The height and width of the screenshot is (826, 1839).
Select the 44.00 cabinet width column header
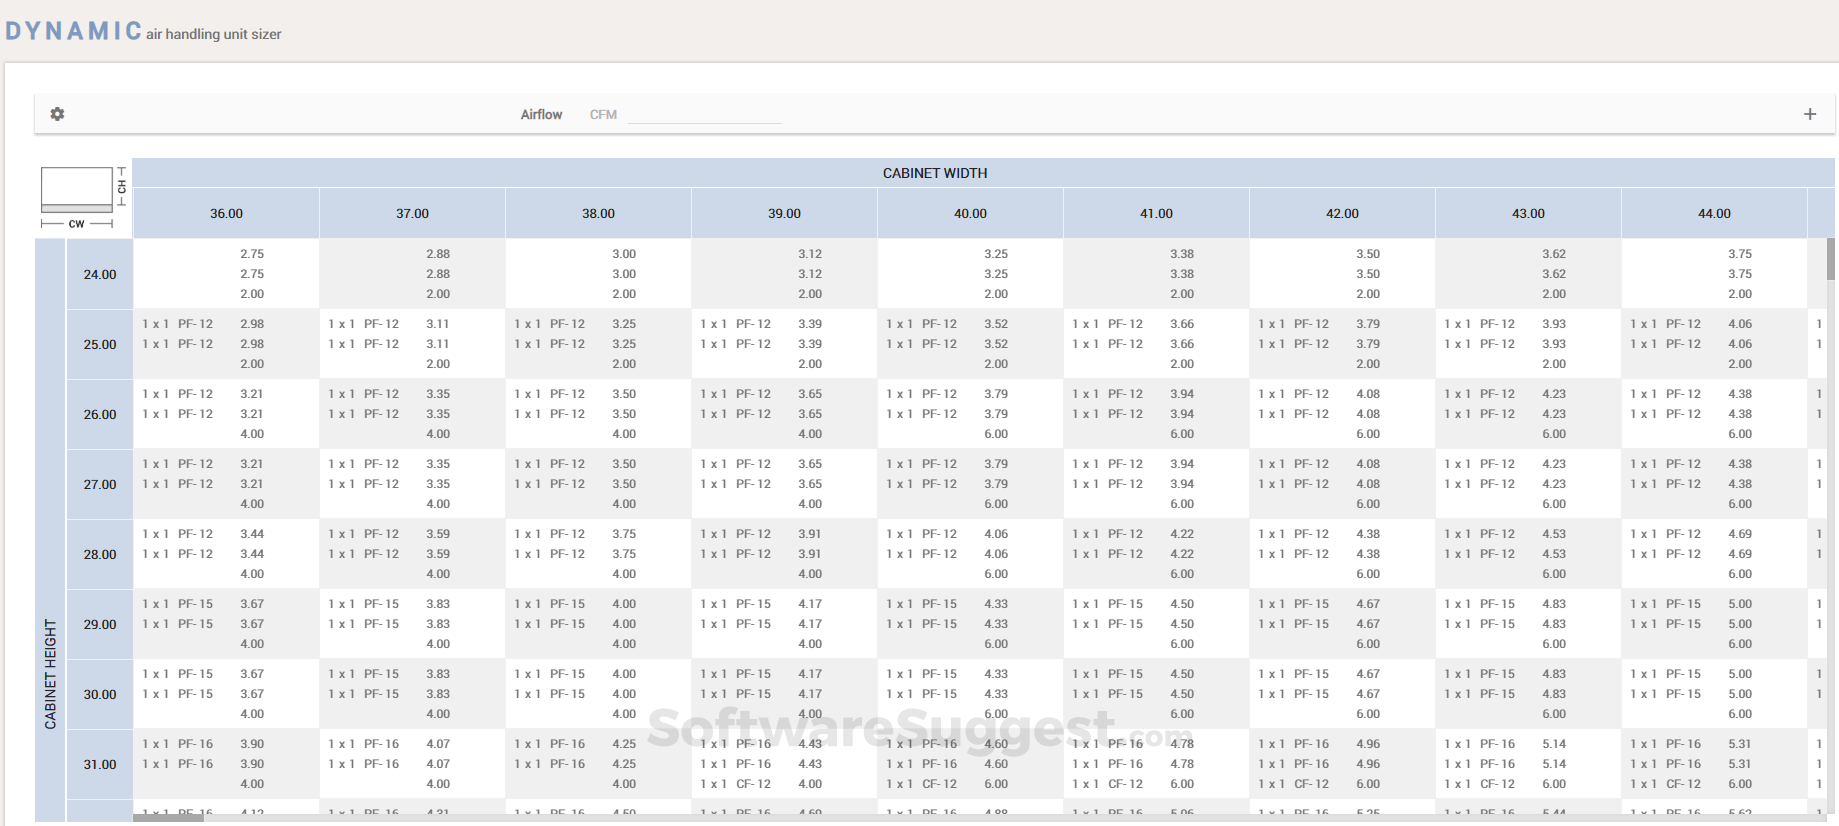(x=1714, y=214)
